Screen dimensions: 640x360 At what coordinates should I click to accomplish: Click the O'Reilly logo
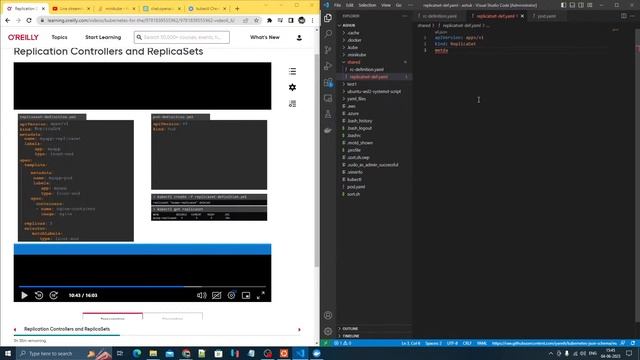tap(23, 37)
